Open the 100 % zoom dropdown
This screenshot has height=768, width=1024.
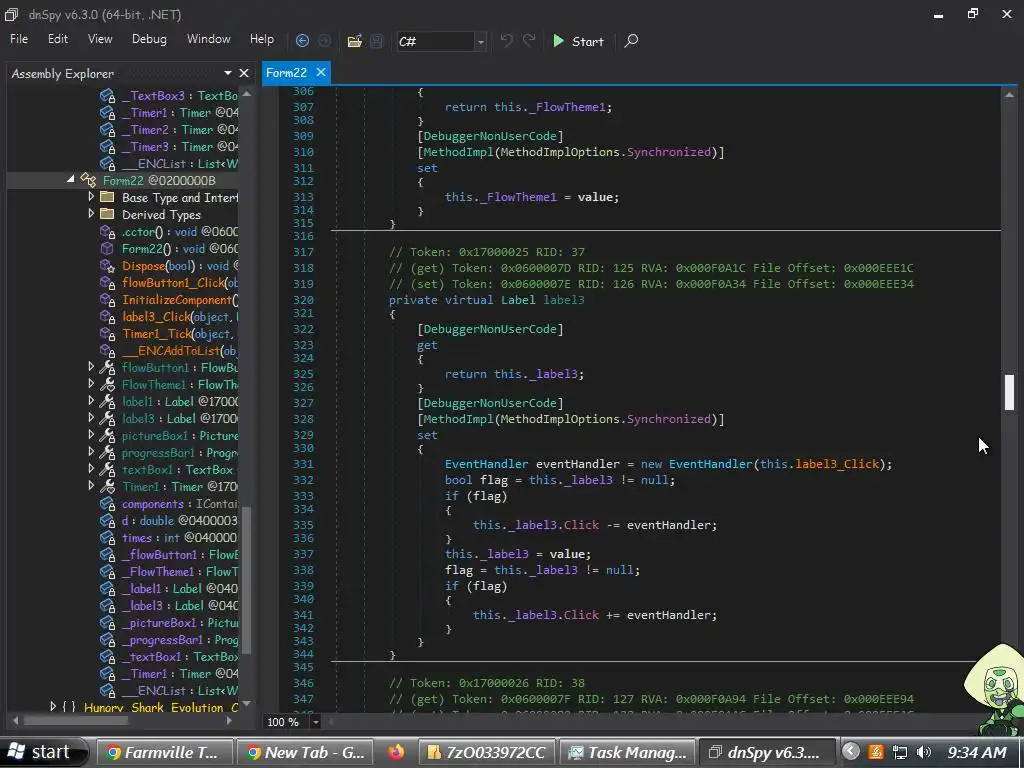pos(316,722)
